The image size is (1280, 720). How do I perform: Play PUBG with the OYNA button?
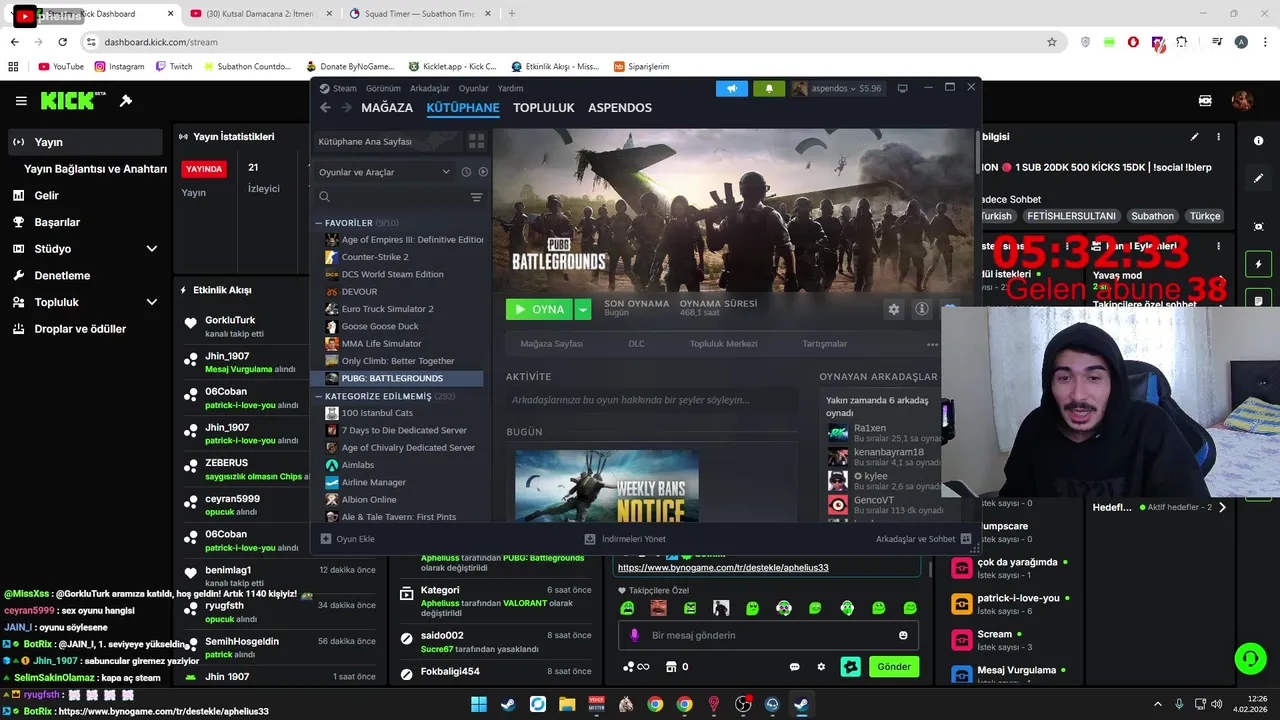pos(539,309)
